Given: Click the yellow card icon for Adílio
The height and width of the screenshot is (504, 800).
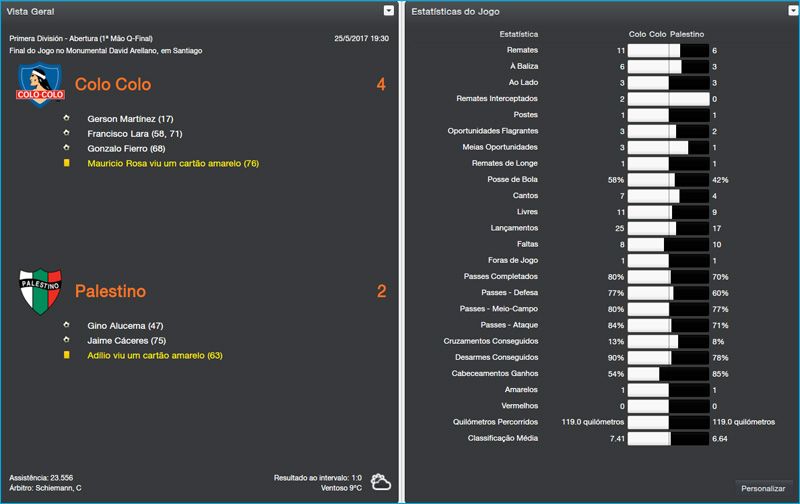Looking at the screenshot, I should coord(67,355).
